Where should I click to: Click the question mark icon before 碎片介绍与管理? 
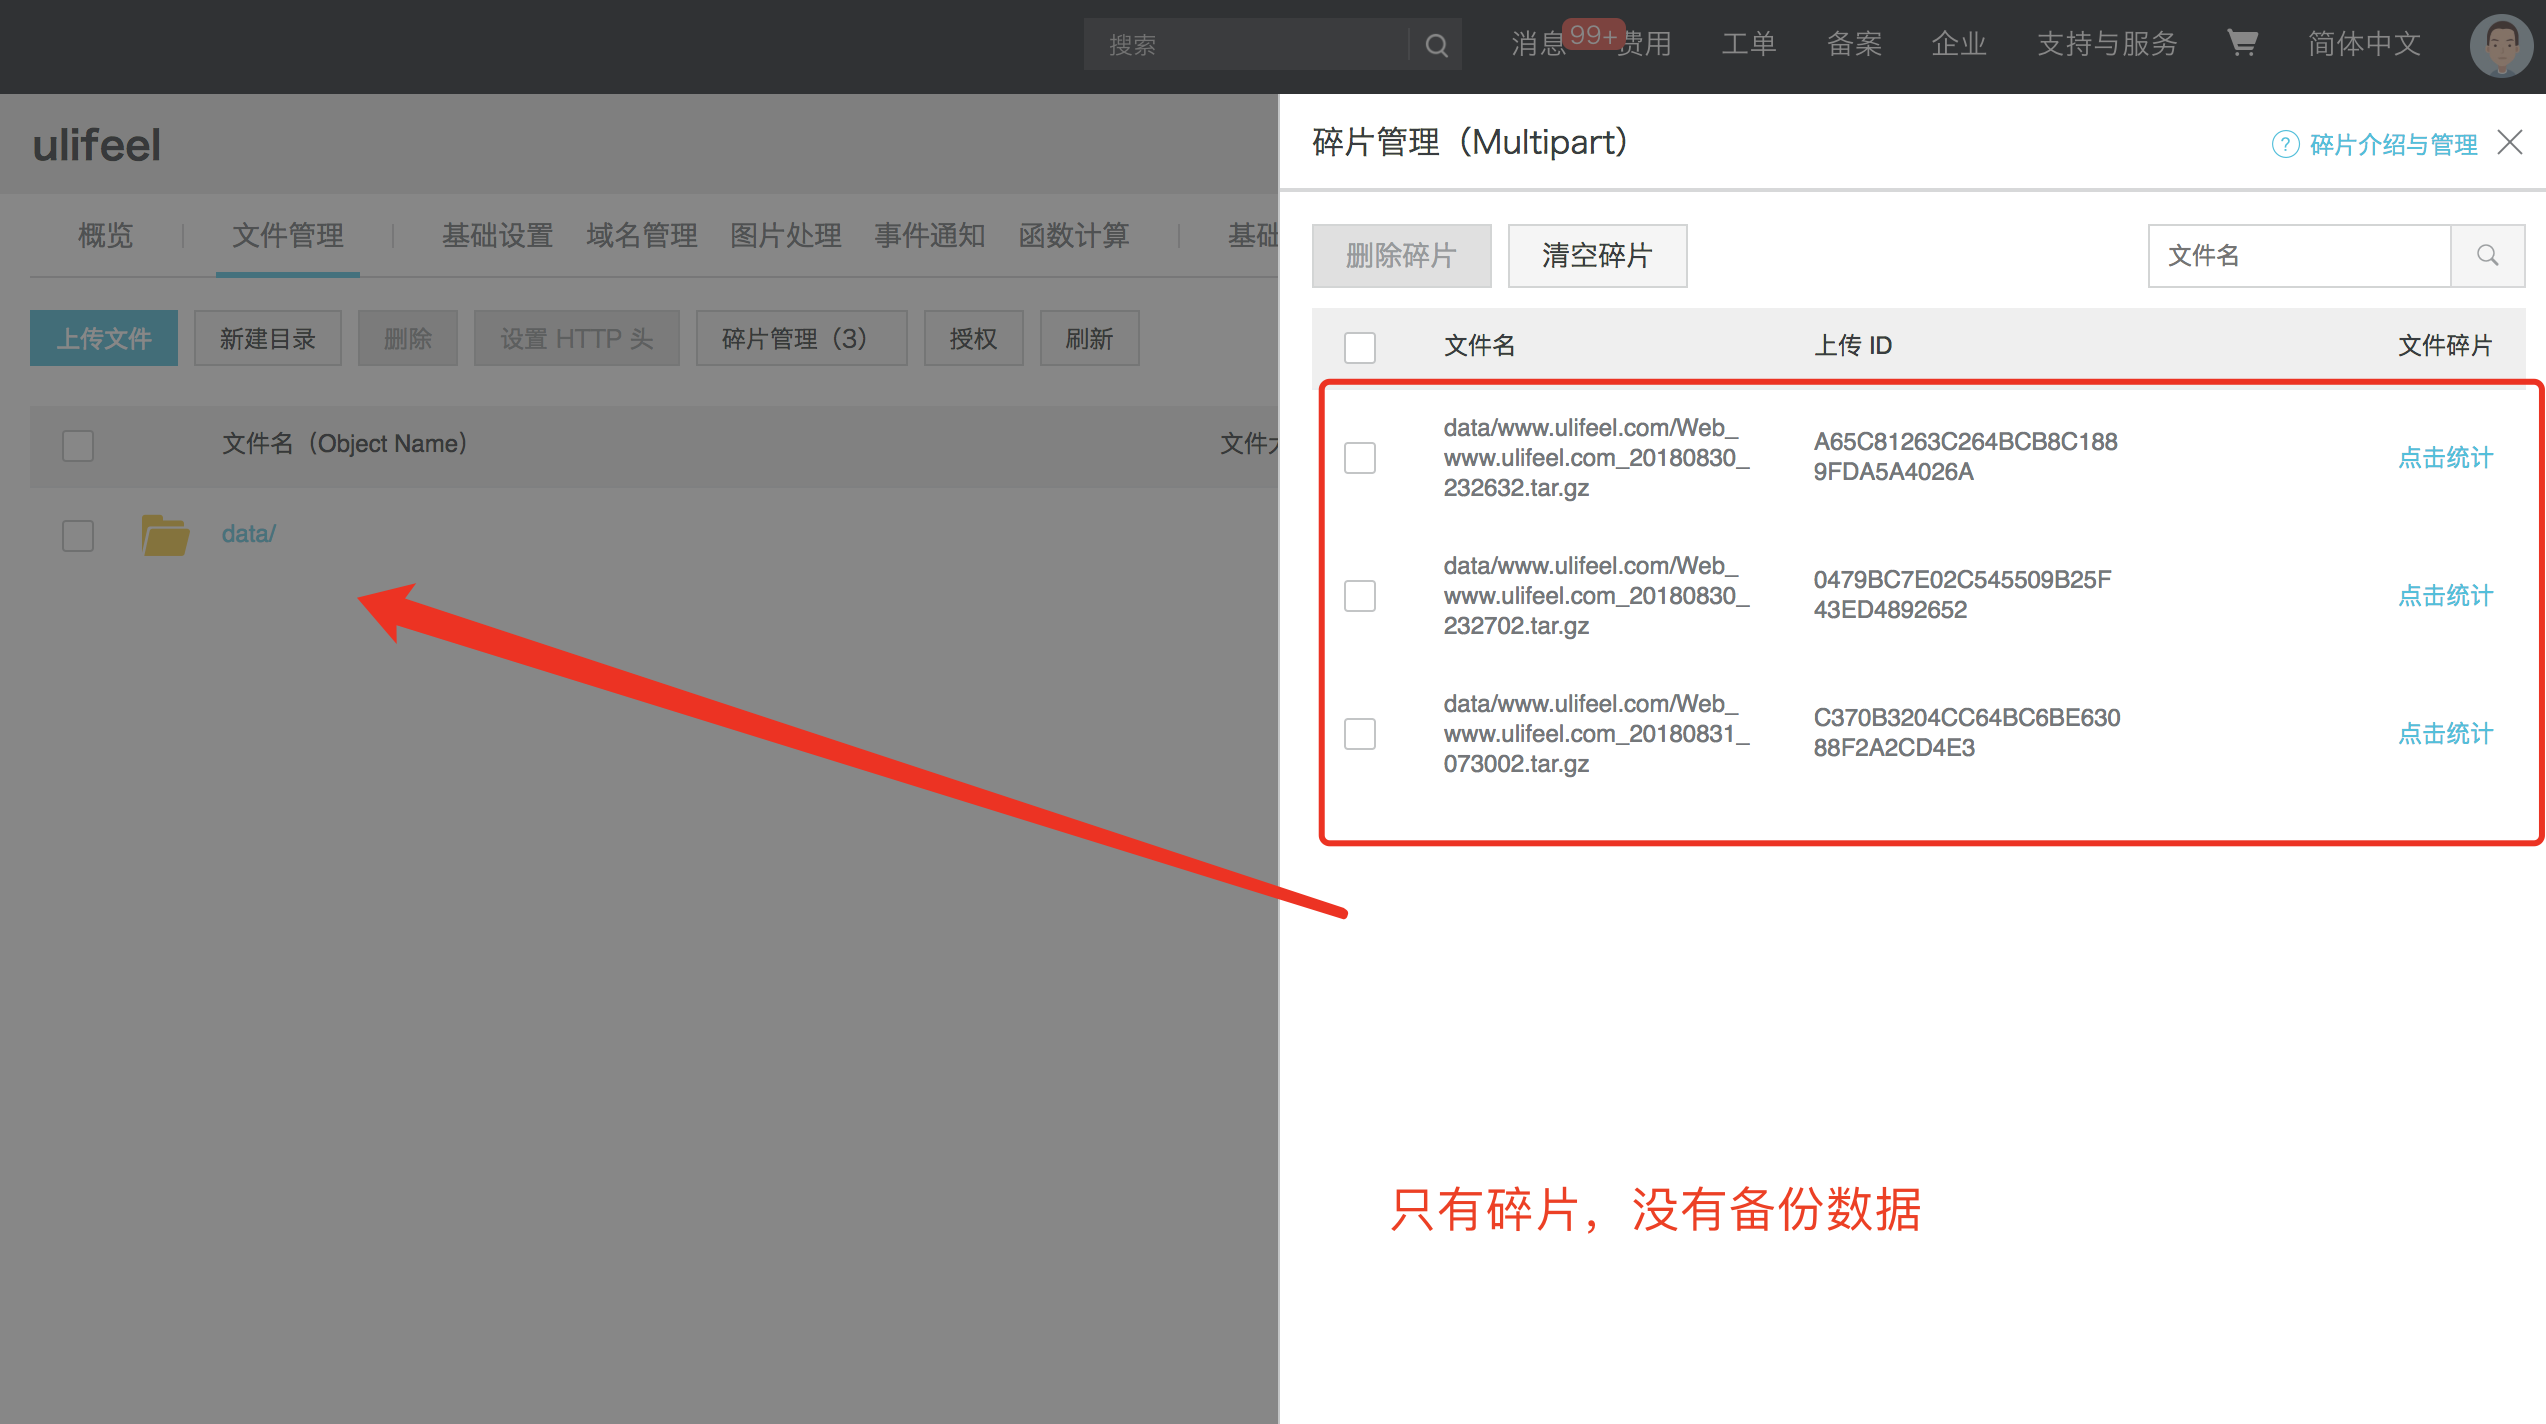[2285, 143]
